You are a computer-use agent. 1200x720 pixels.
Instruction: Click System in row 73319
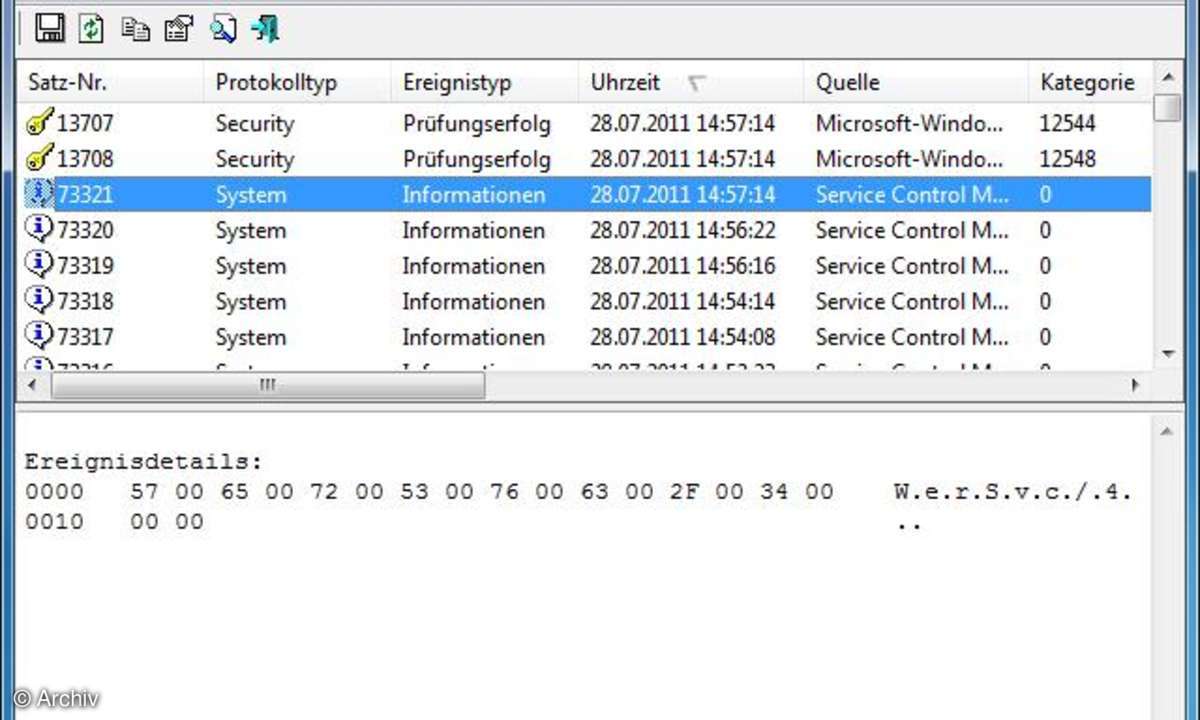[x=250, y=266]
